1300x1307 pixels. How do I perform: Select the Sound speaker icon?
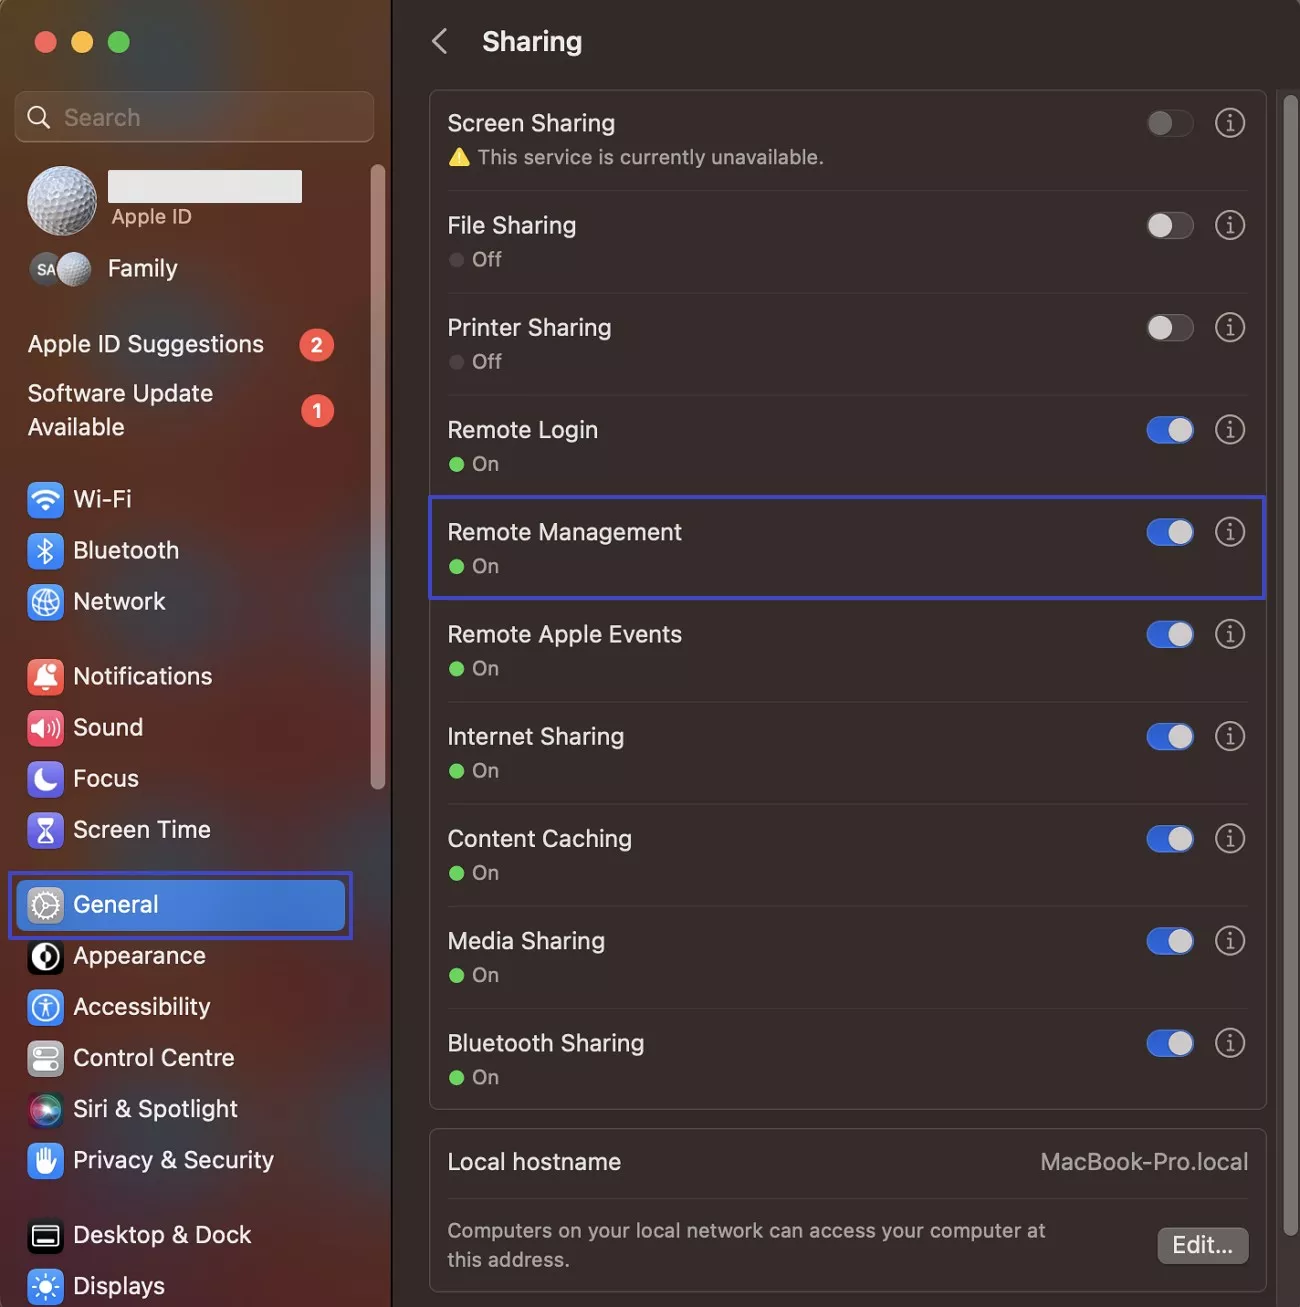tap(45, 727)
